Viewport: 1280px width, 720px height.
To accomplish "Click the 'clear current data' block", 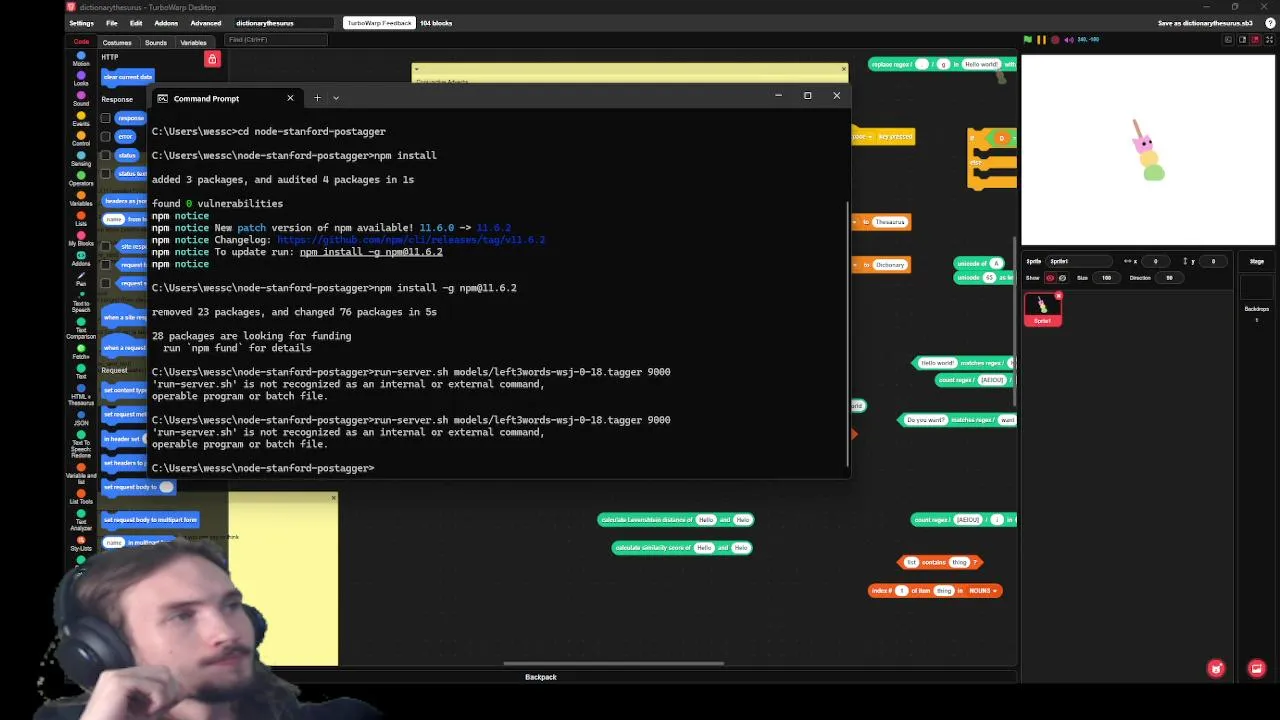I will click(x=128, y=77).
